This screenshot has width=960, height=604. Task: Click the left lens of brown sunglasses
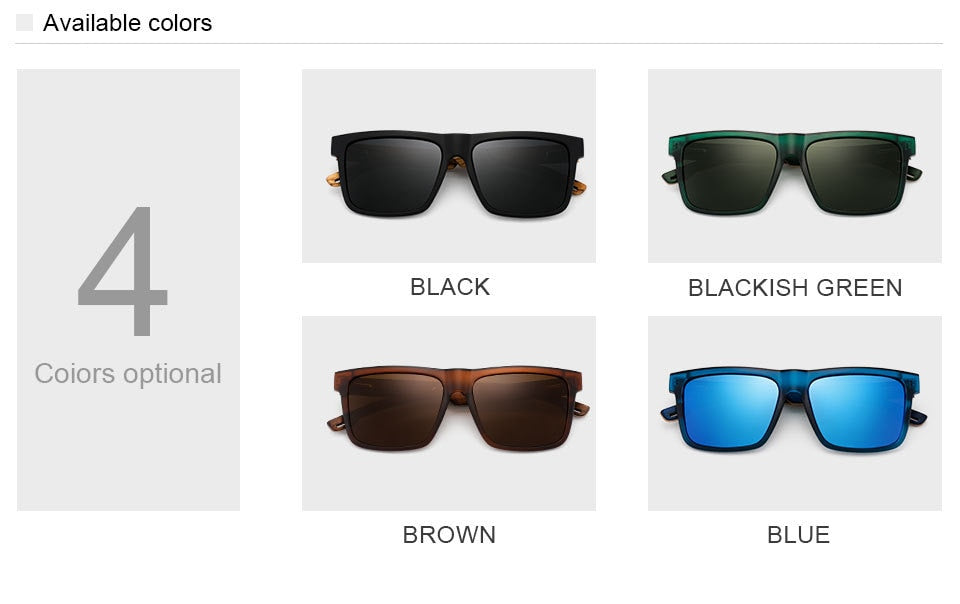(394, 411)
